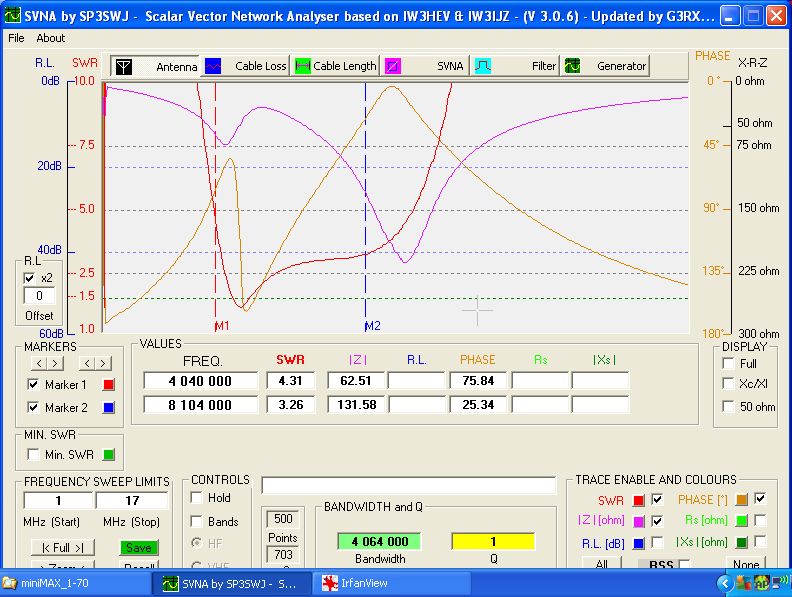Image resolution: width=792 pixels, height=597 pixels.
Task: Select the SVNA mode button
Action: point(426,66)
